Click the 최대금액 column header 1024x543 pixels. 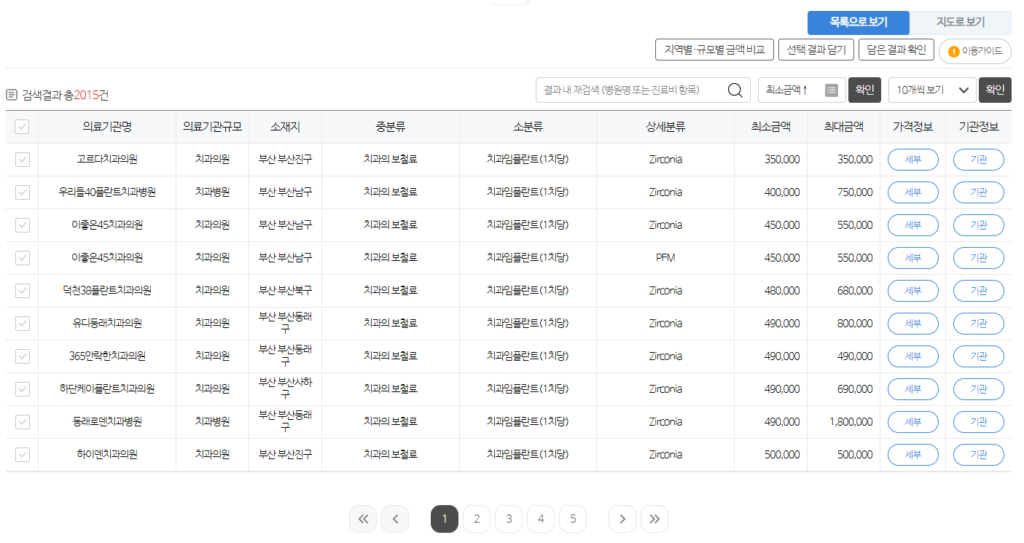coord(844,127)
